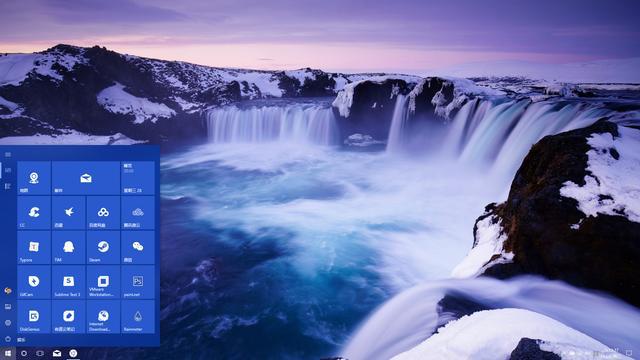Launch Sublime Text 3 tile
This screenshot has height=360, width=640.
[69, 282]
